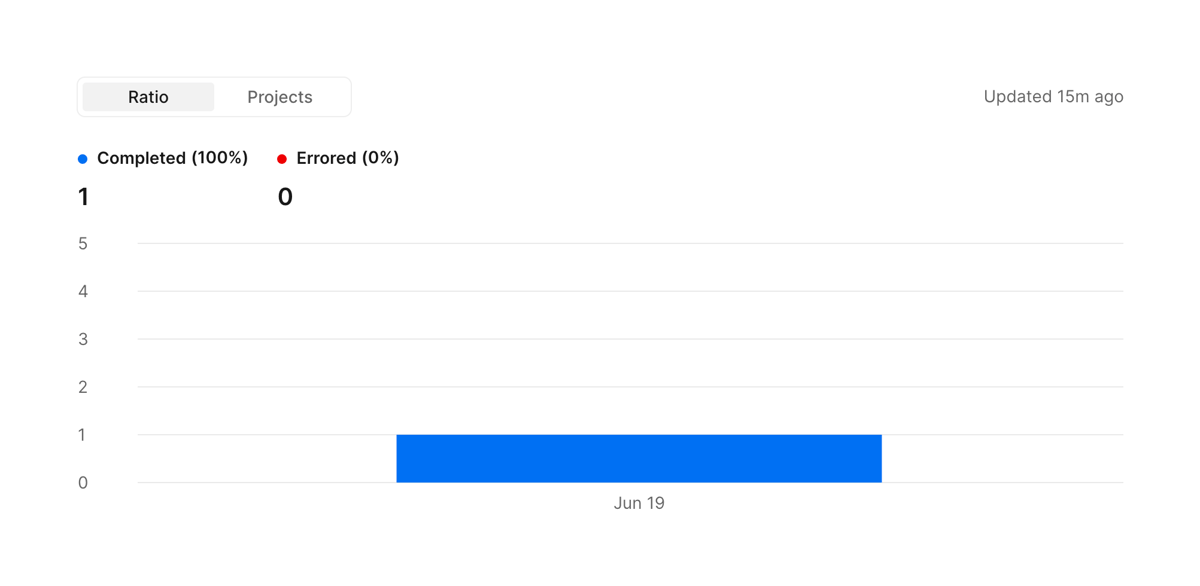1200x586 pixels.
Task: Open the Projects tab
Action: pyautogui.click(x=280, y=97)
